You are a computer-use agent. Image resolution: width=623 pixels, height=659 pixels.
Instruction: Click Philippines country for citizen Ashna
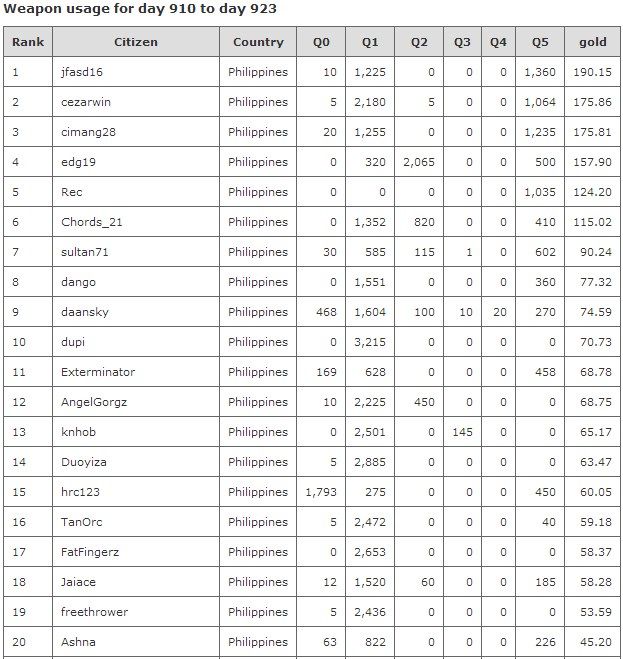(x=258, y=642)
